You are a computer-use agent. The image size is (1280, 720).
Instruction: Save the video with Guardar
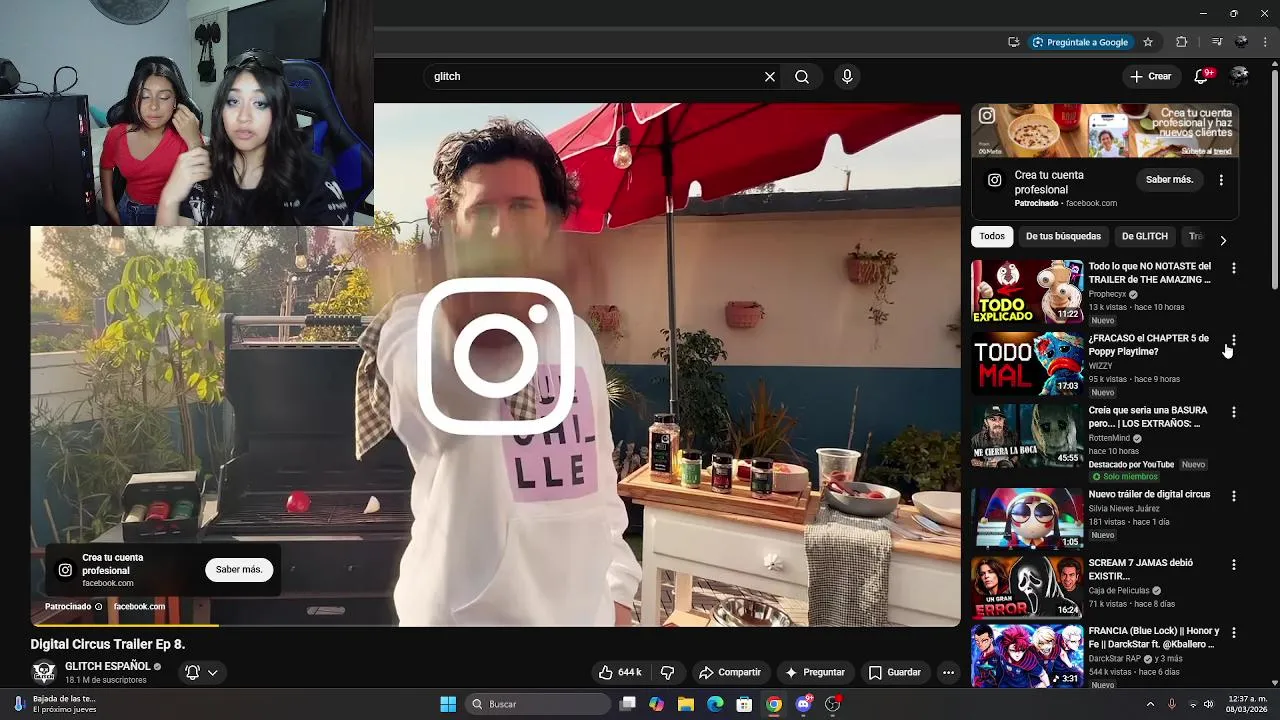tap(895, 673)
